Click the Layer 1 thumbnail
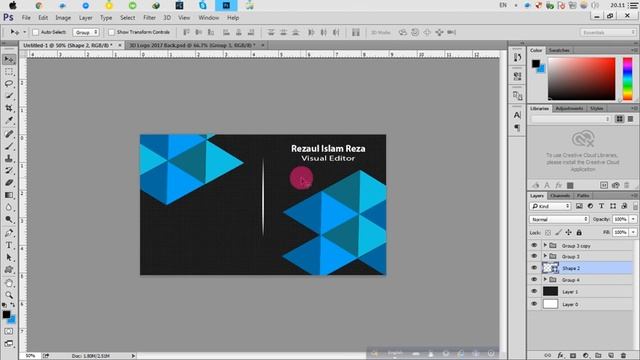The width and height of the screenshot is (640, 360). tap(550, 291)
